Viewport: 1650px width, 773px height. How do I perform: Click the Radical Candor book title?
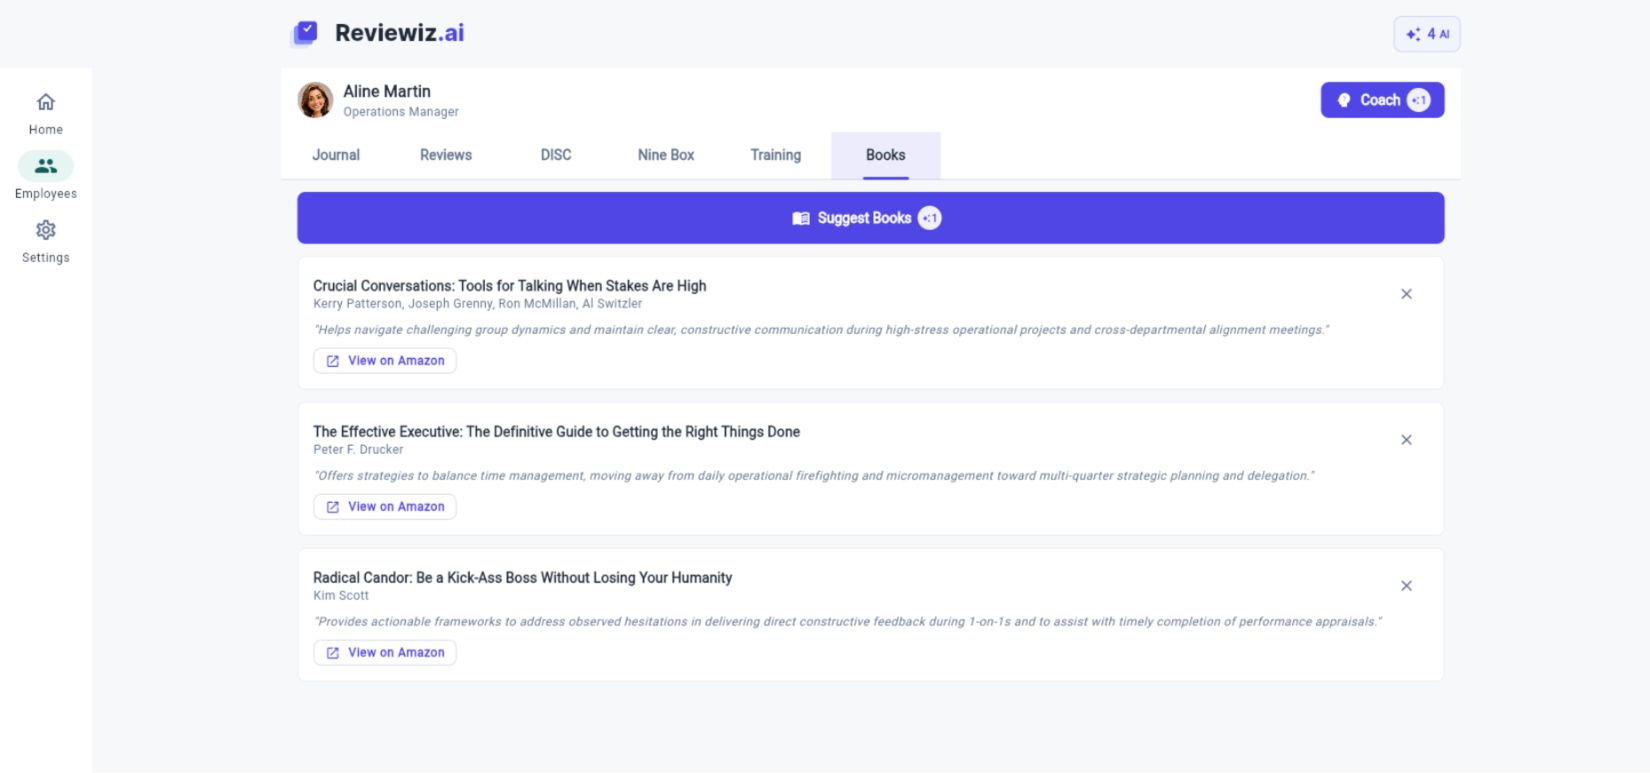click(523, 578)
